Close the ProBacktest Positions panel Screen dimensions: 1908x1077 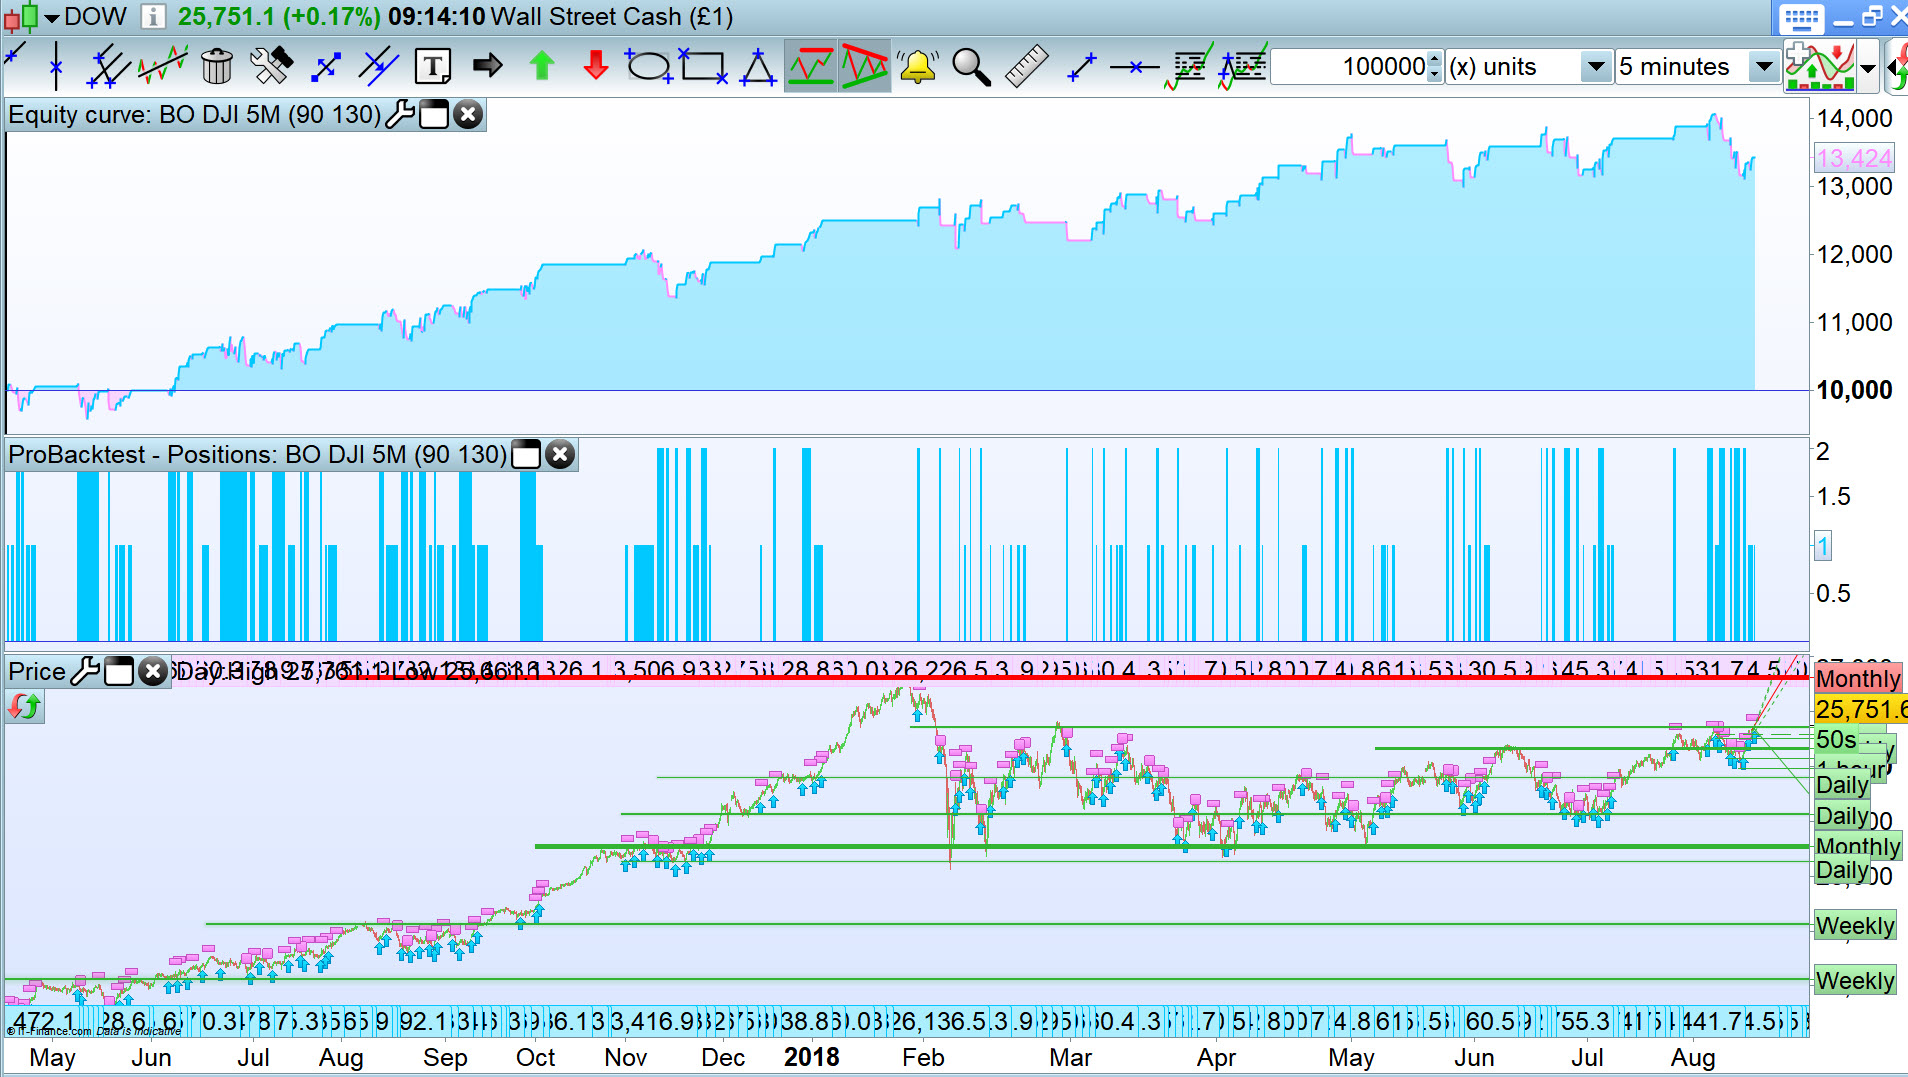(x=560, y=455)
